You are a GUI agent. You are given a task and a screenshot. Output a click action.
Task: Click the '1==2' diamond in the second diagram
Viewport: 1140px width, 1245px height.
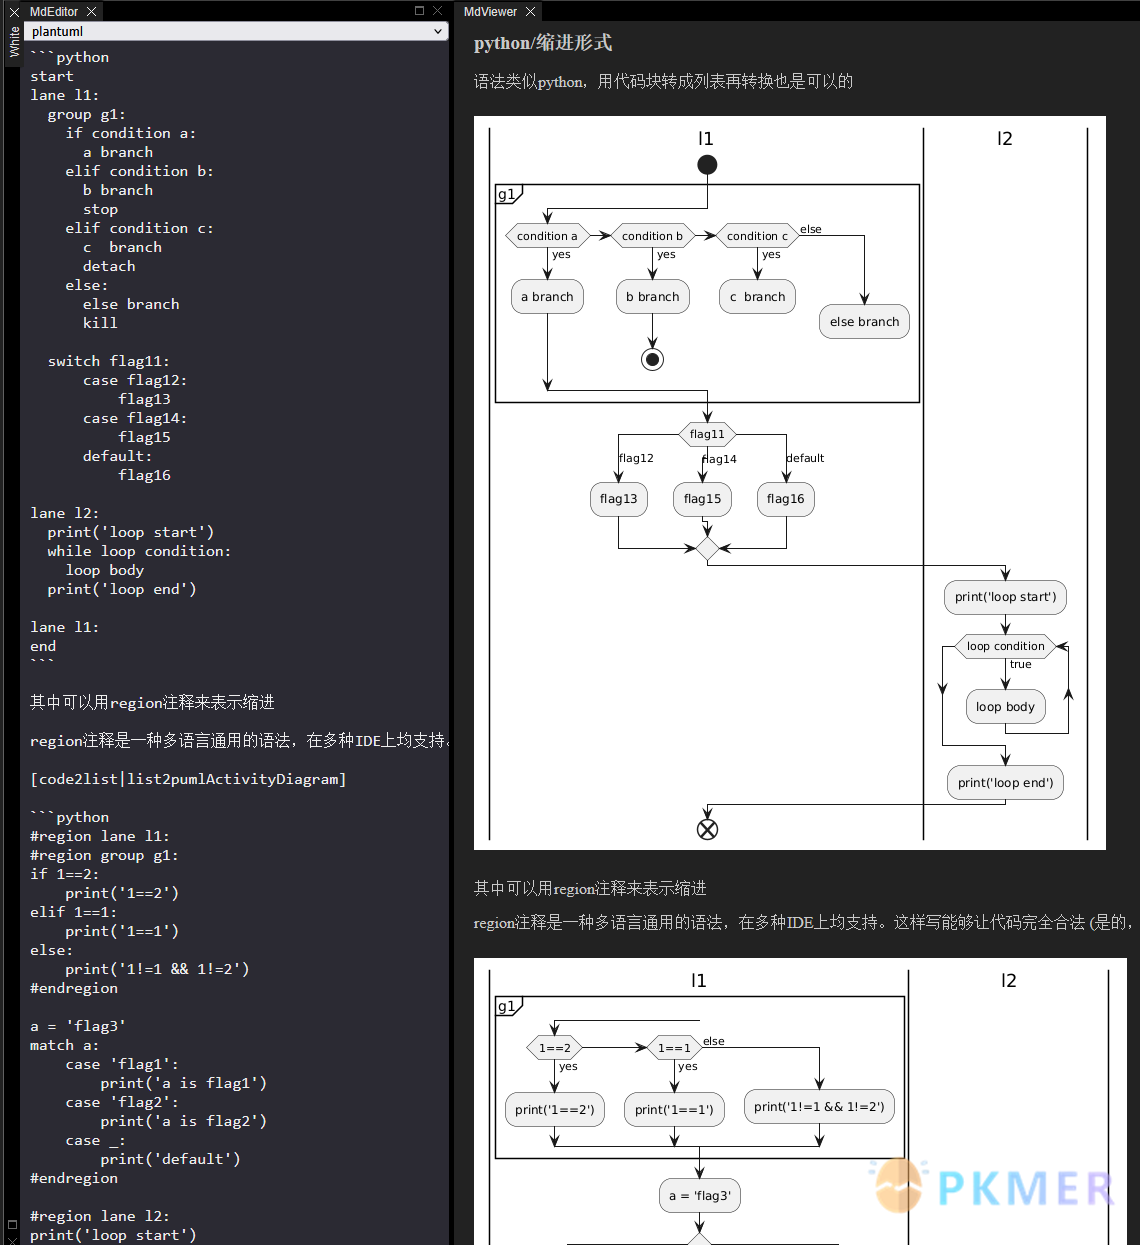tap(554, 1048)
